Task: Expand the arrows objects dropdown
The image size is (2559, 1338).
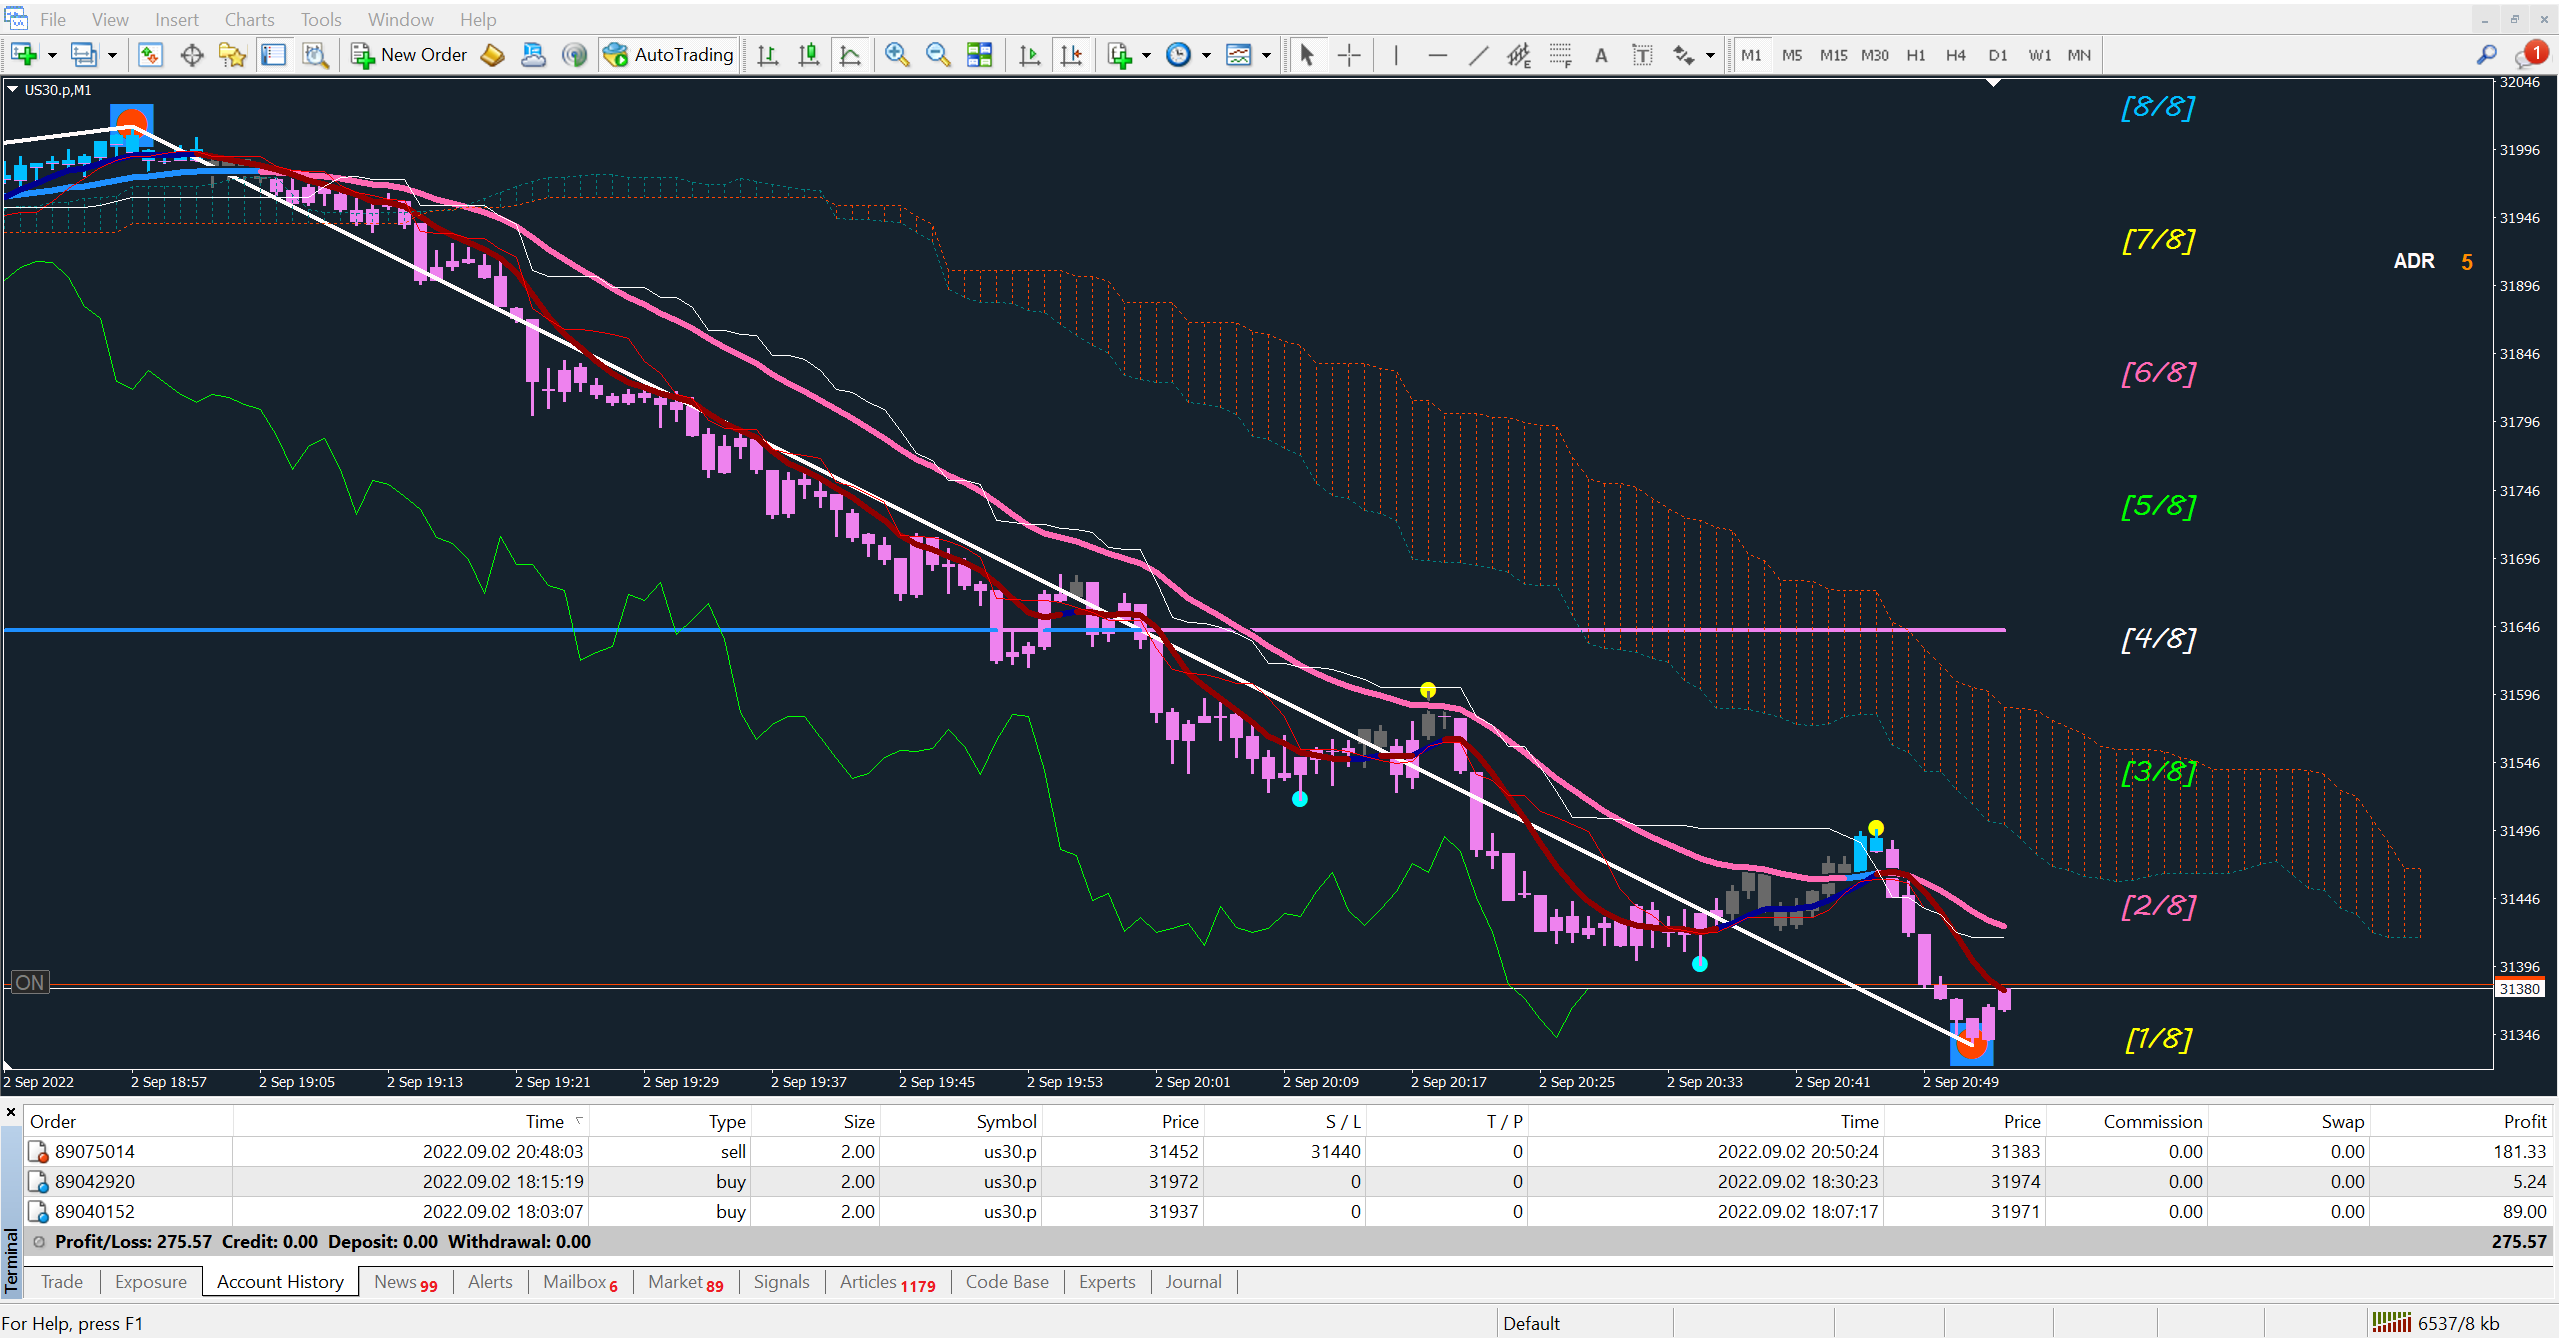Action: (1710, 55)
